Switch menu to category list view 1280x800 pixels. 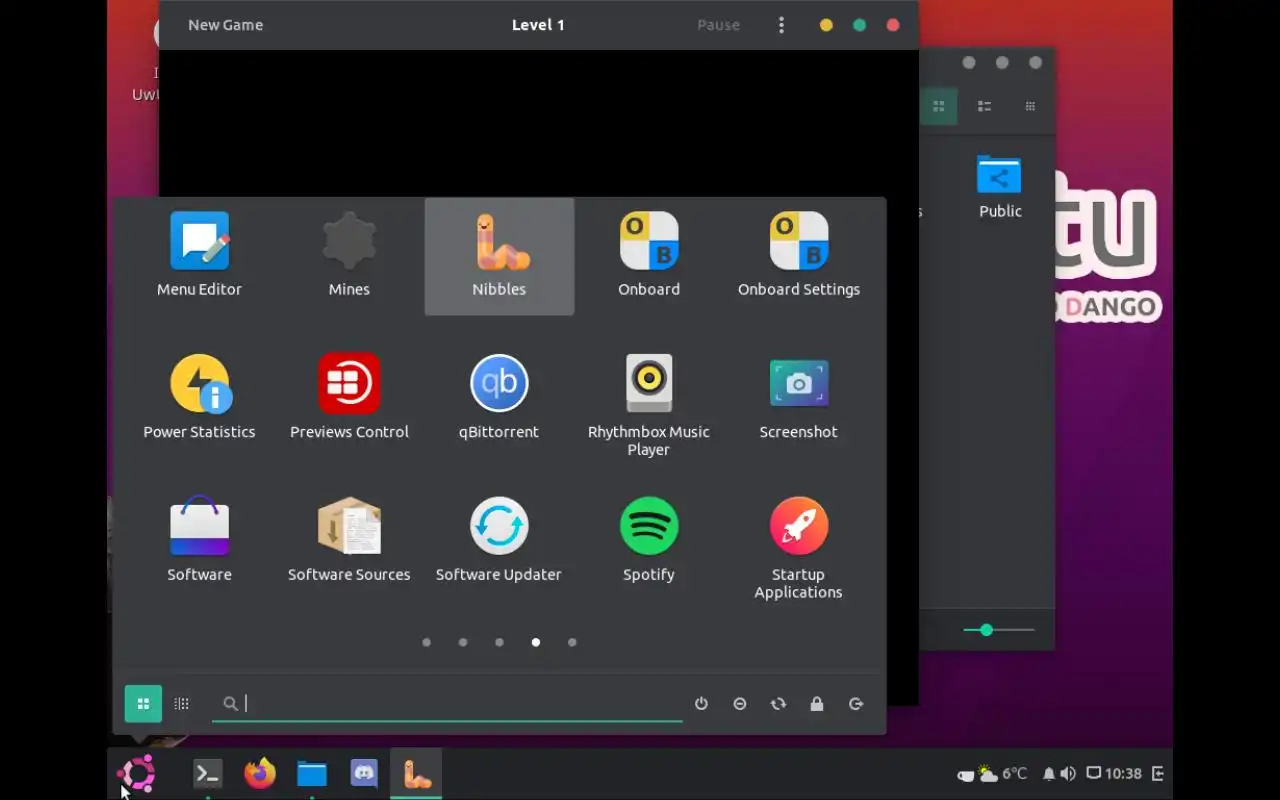coord(181,704)
